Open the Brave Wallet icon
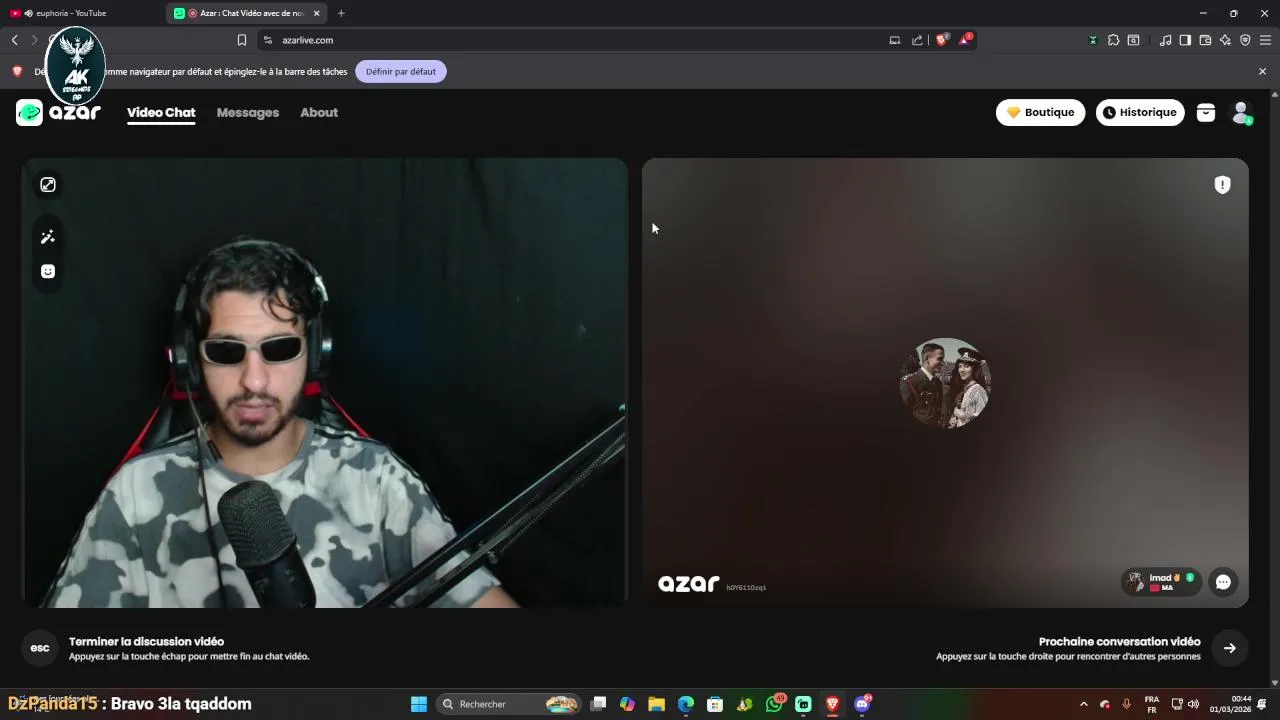Screen dimensions: 1280x720 point(1205,40)
